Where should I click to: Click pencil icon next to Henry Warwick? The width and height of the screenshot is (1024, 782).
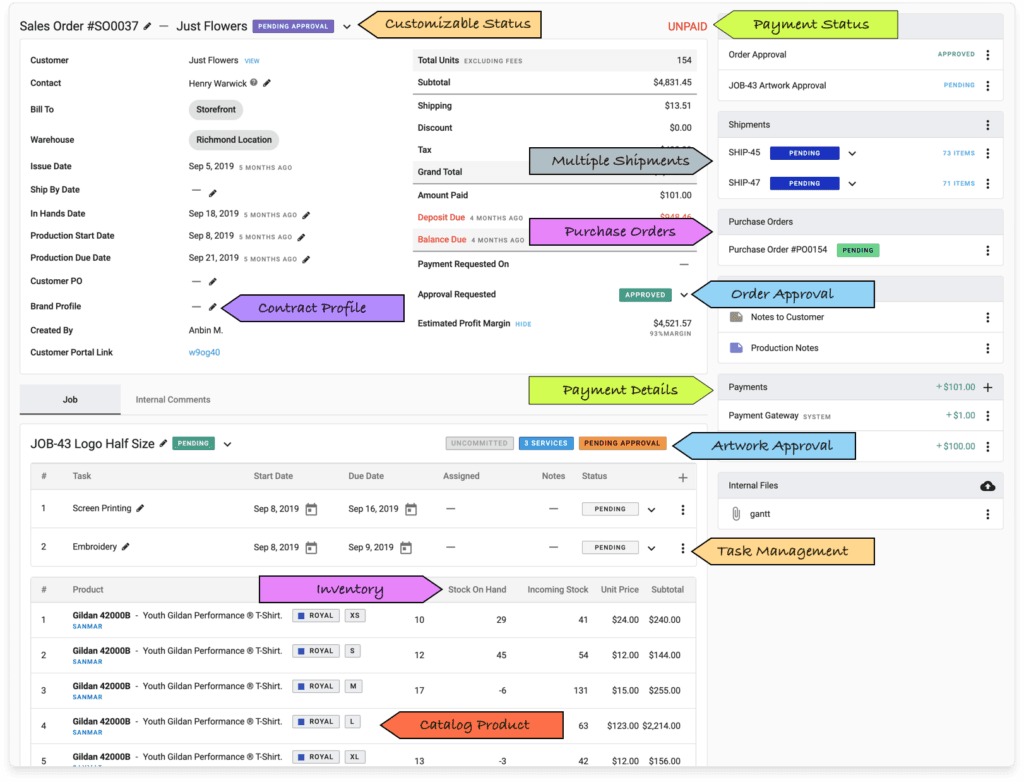tap(267, 83)
